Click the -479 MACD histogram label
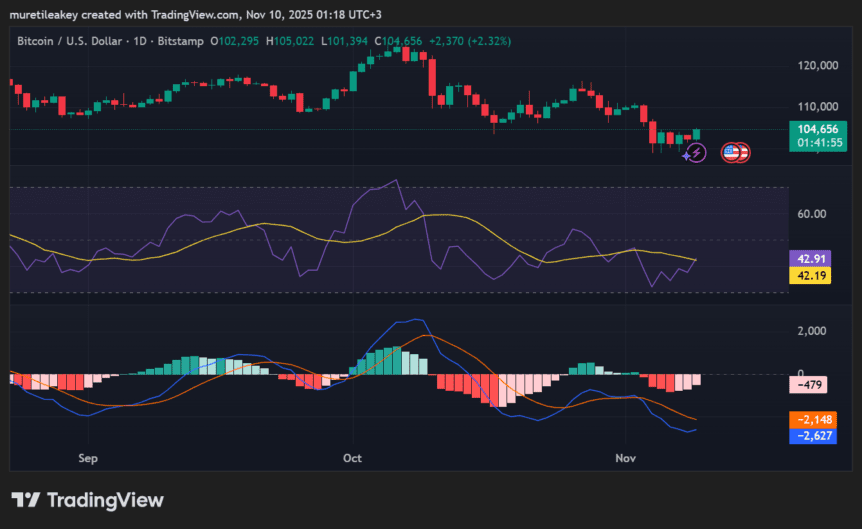 808,385
